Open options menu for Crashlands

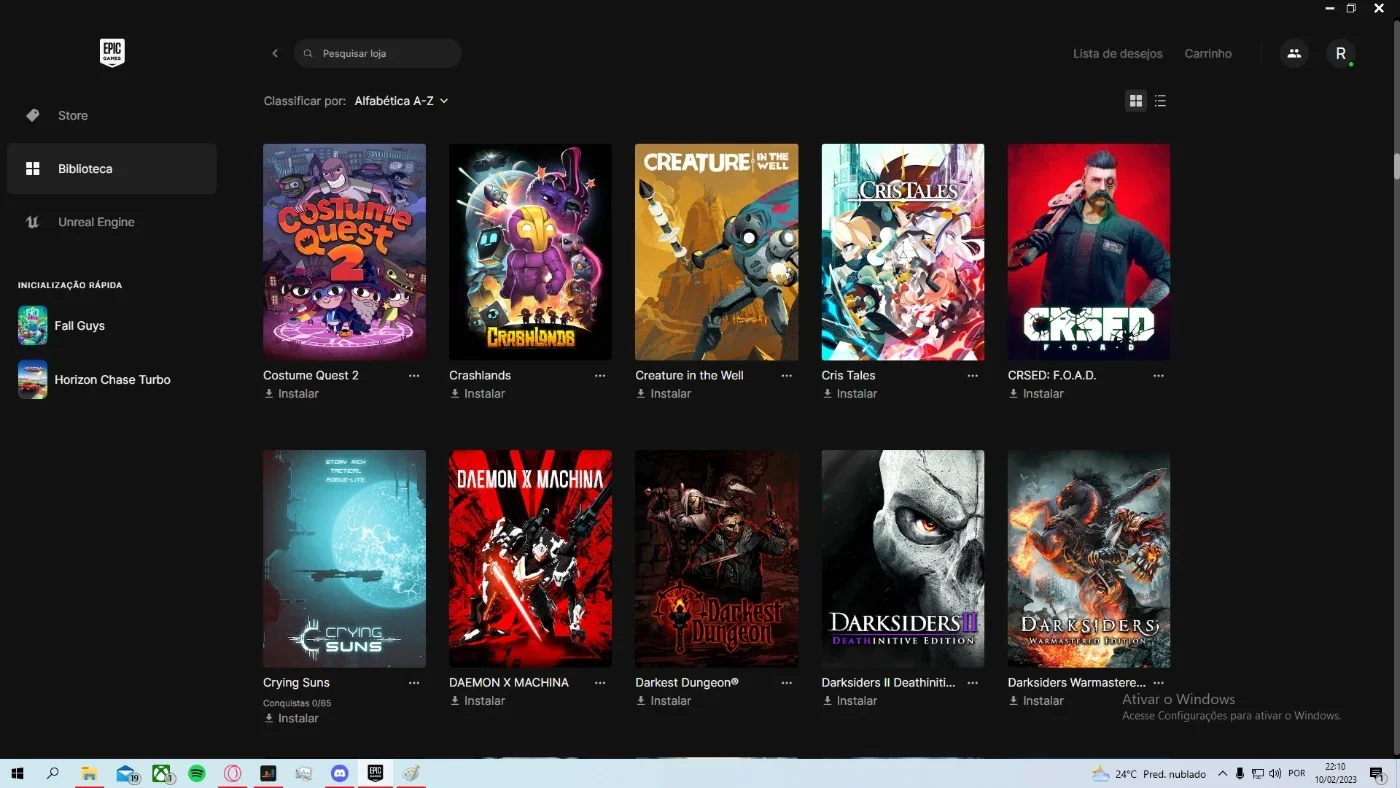[x=600, y=376]
